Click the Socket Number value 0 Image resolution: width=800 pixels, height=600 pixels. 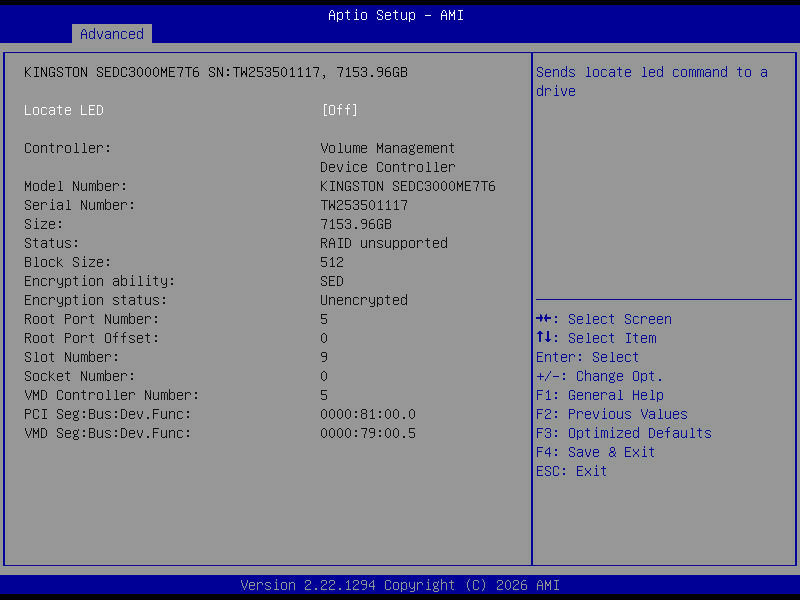pos(324,376)
